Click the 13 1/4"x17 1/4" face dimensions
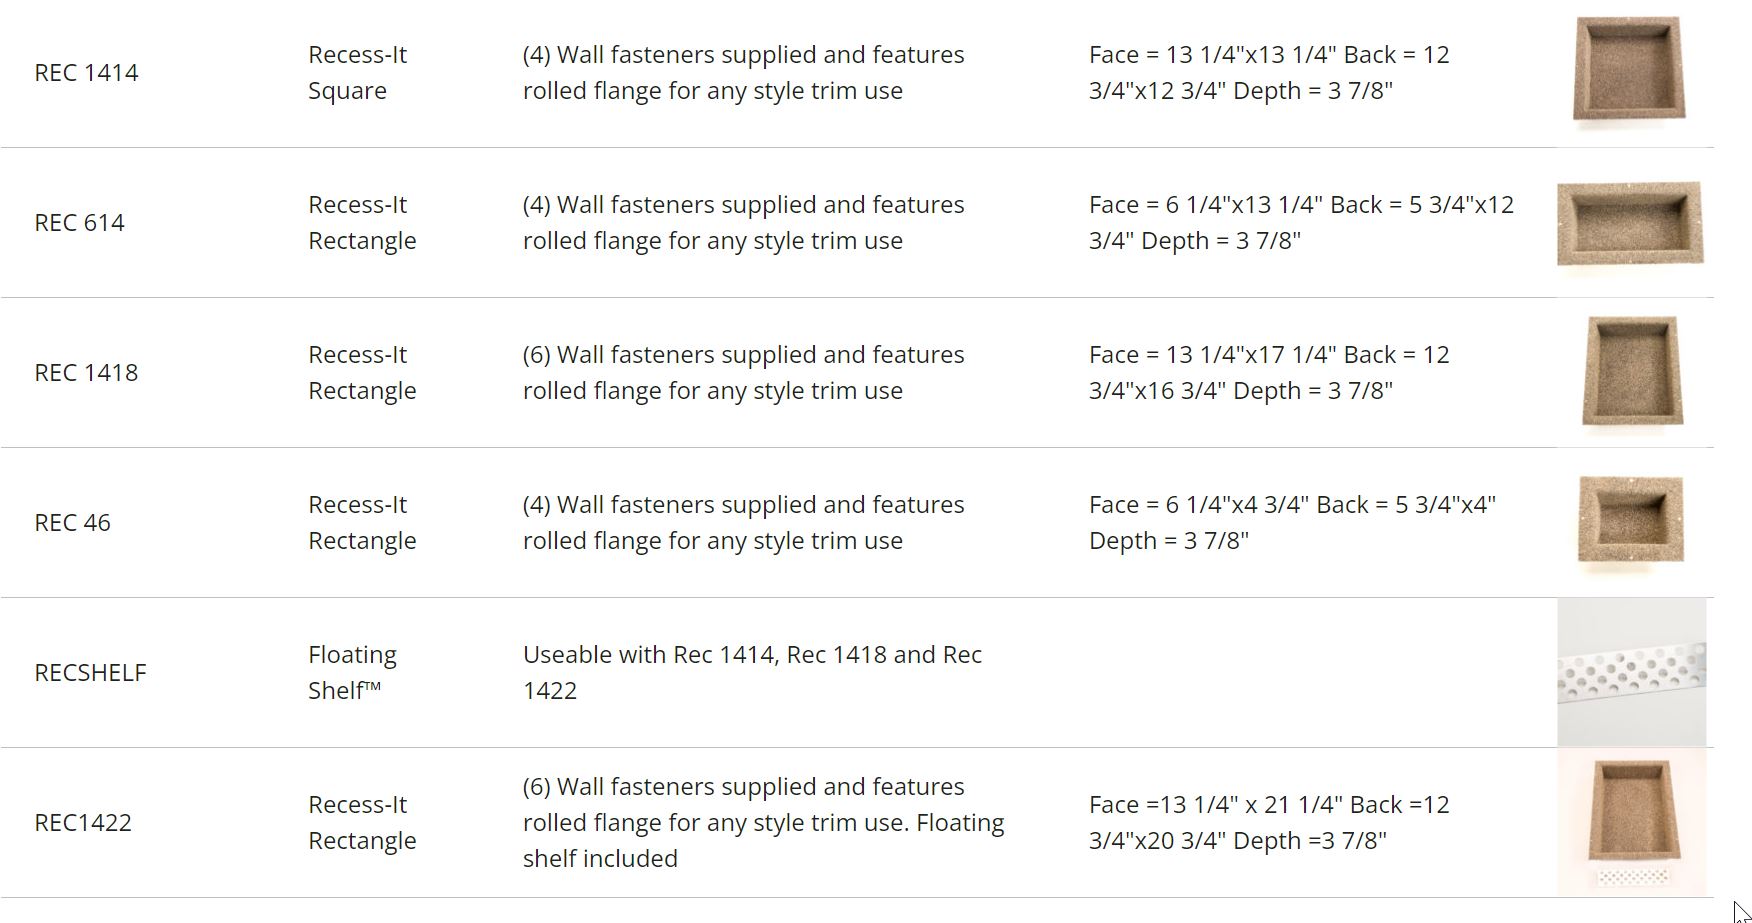 (1269, 373)
